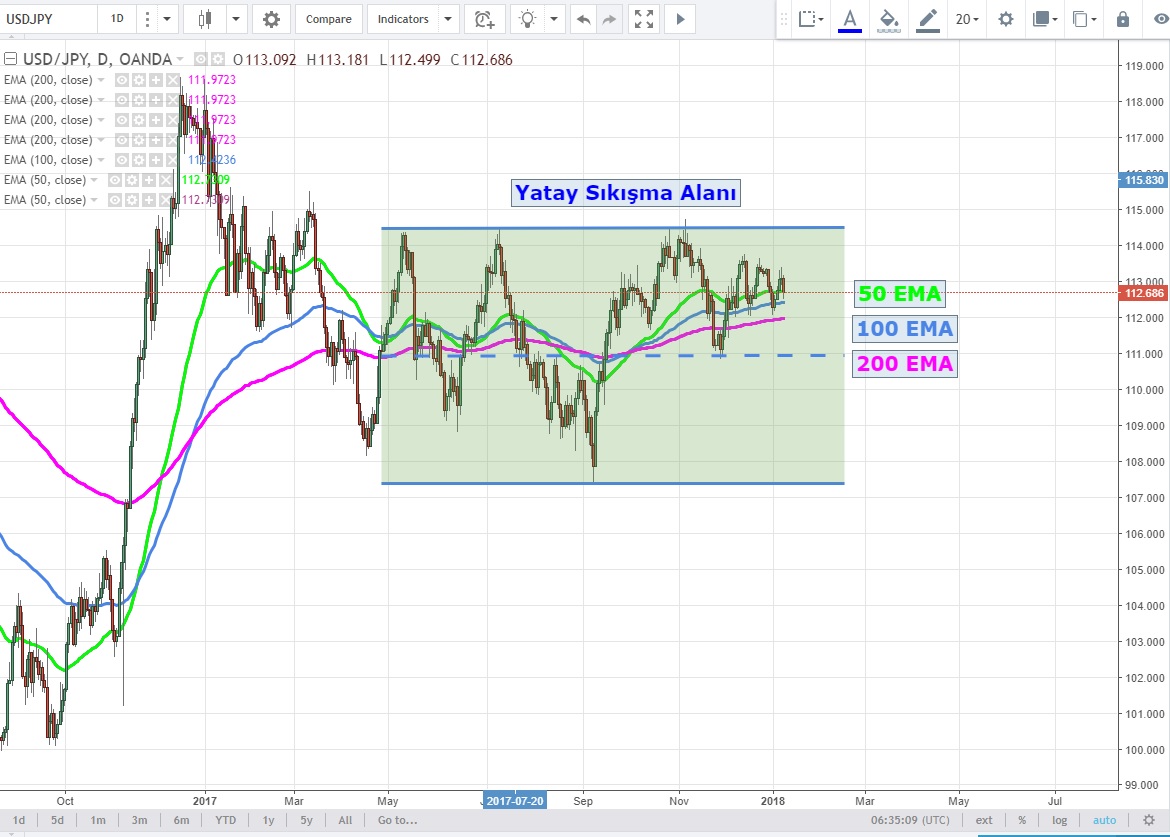Open the font size 20 dropdown

pos(967,19)
